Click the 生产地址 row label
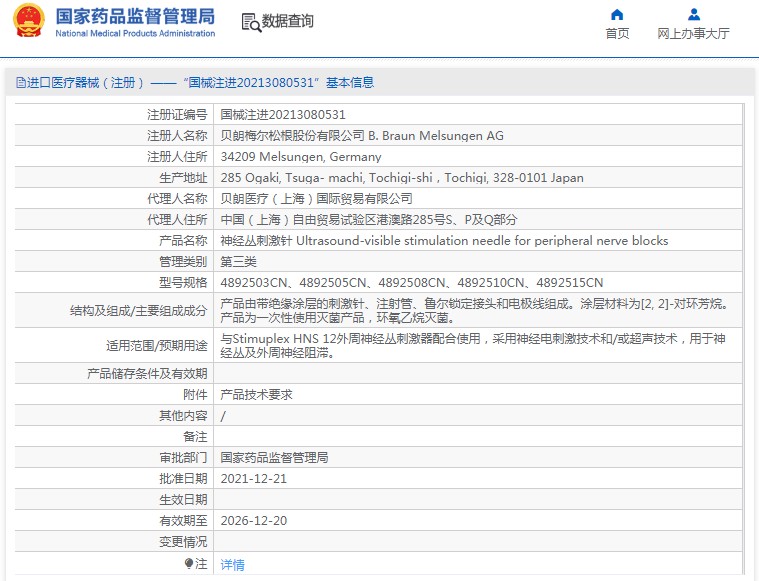The width and height of the screenshot is (759, 581). [x=183, y=178]
